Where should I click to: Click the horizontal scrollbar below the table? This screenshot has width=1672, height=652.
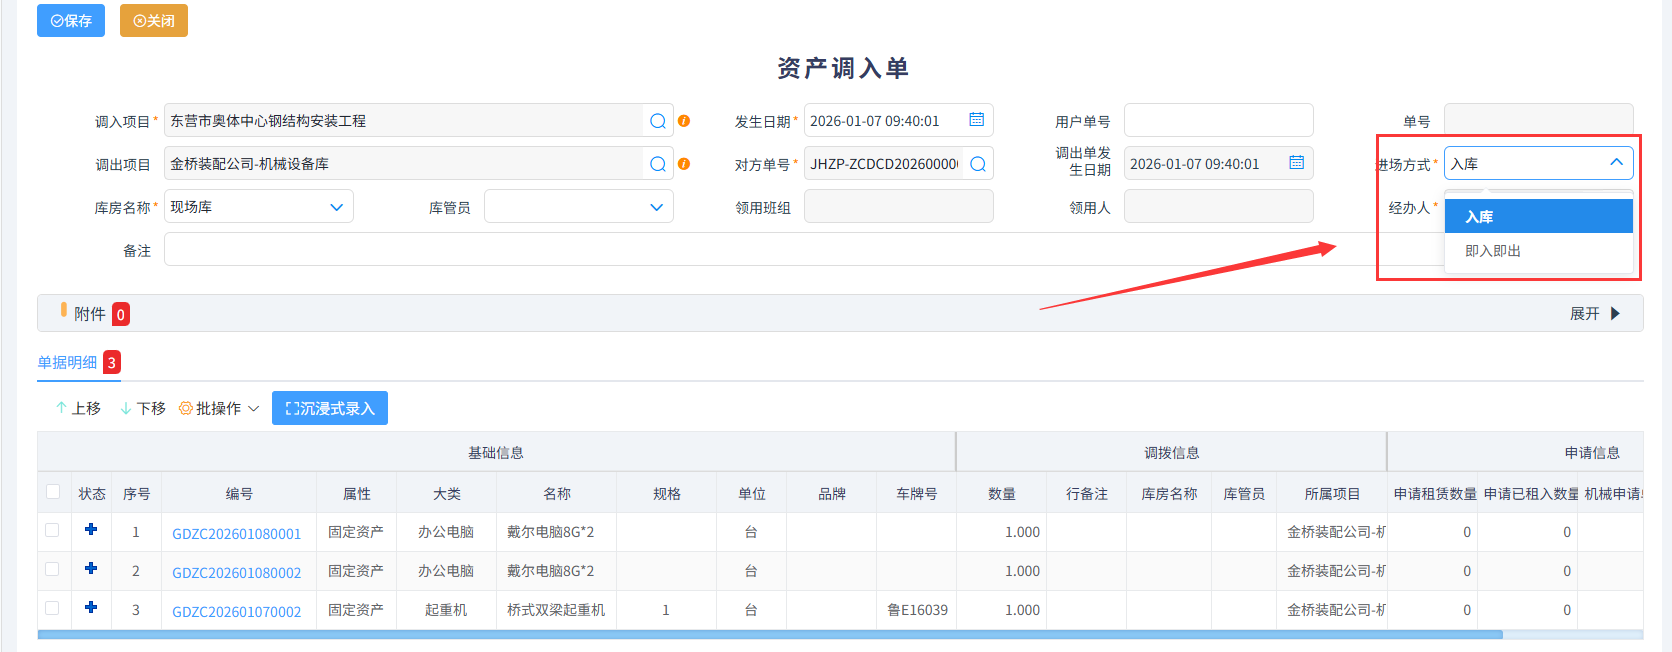[770, 635]
